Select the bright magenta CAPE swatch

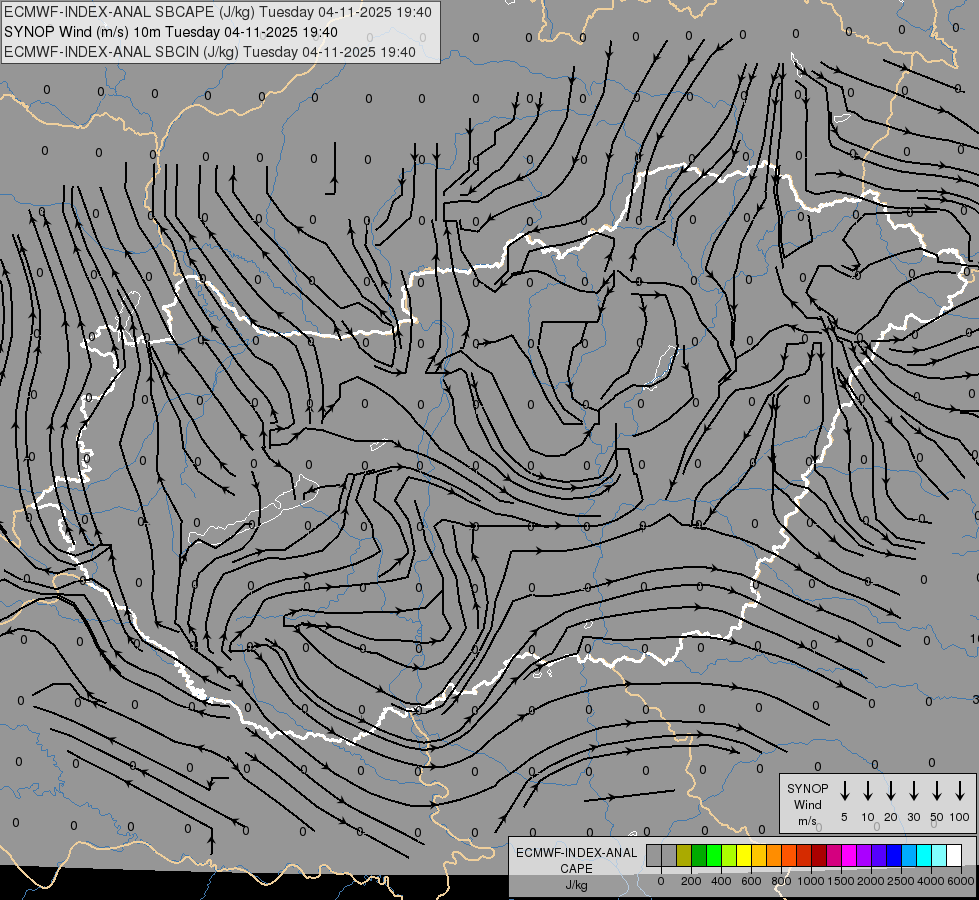[849, 855]
